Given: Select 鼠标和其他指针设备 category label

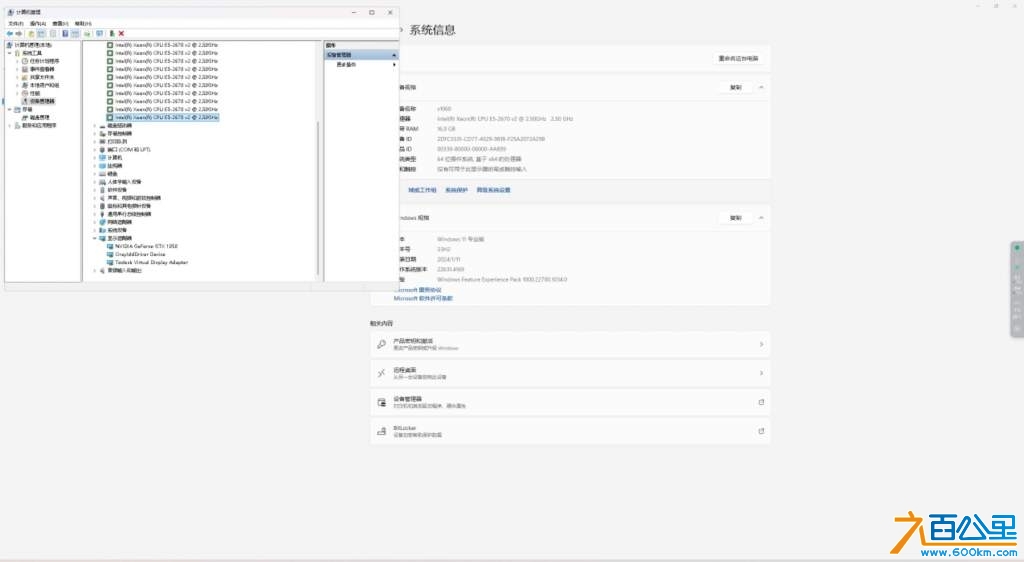Looking at the screenshot, I should pos(129,206).
